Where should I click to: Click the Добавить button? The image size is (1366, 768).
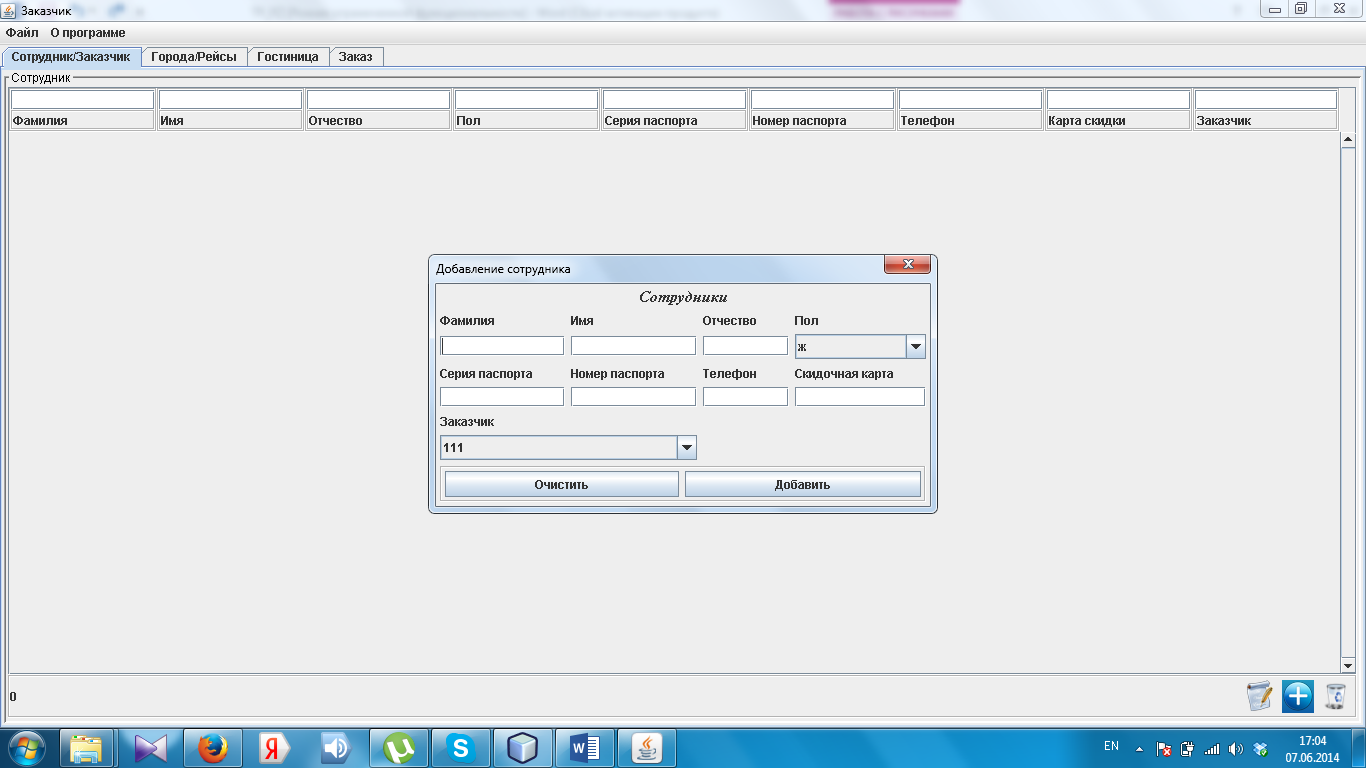click(x=802, y=485)
